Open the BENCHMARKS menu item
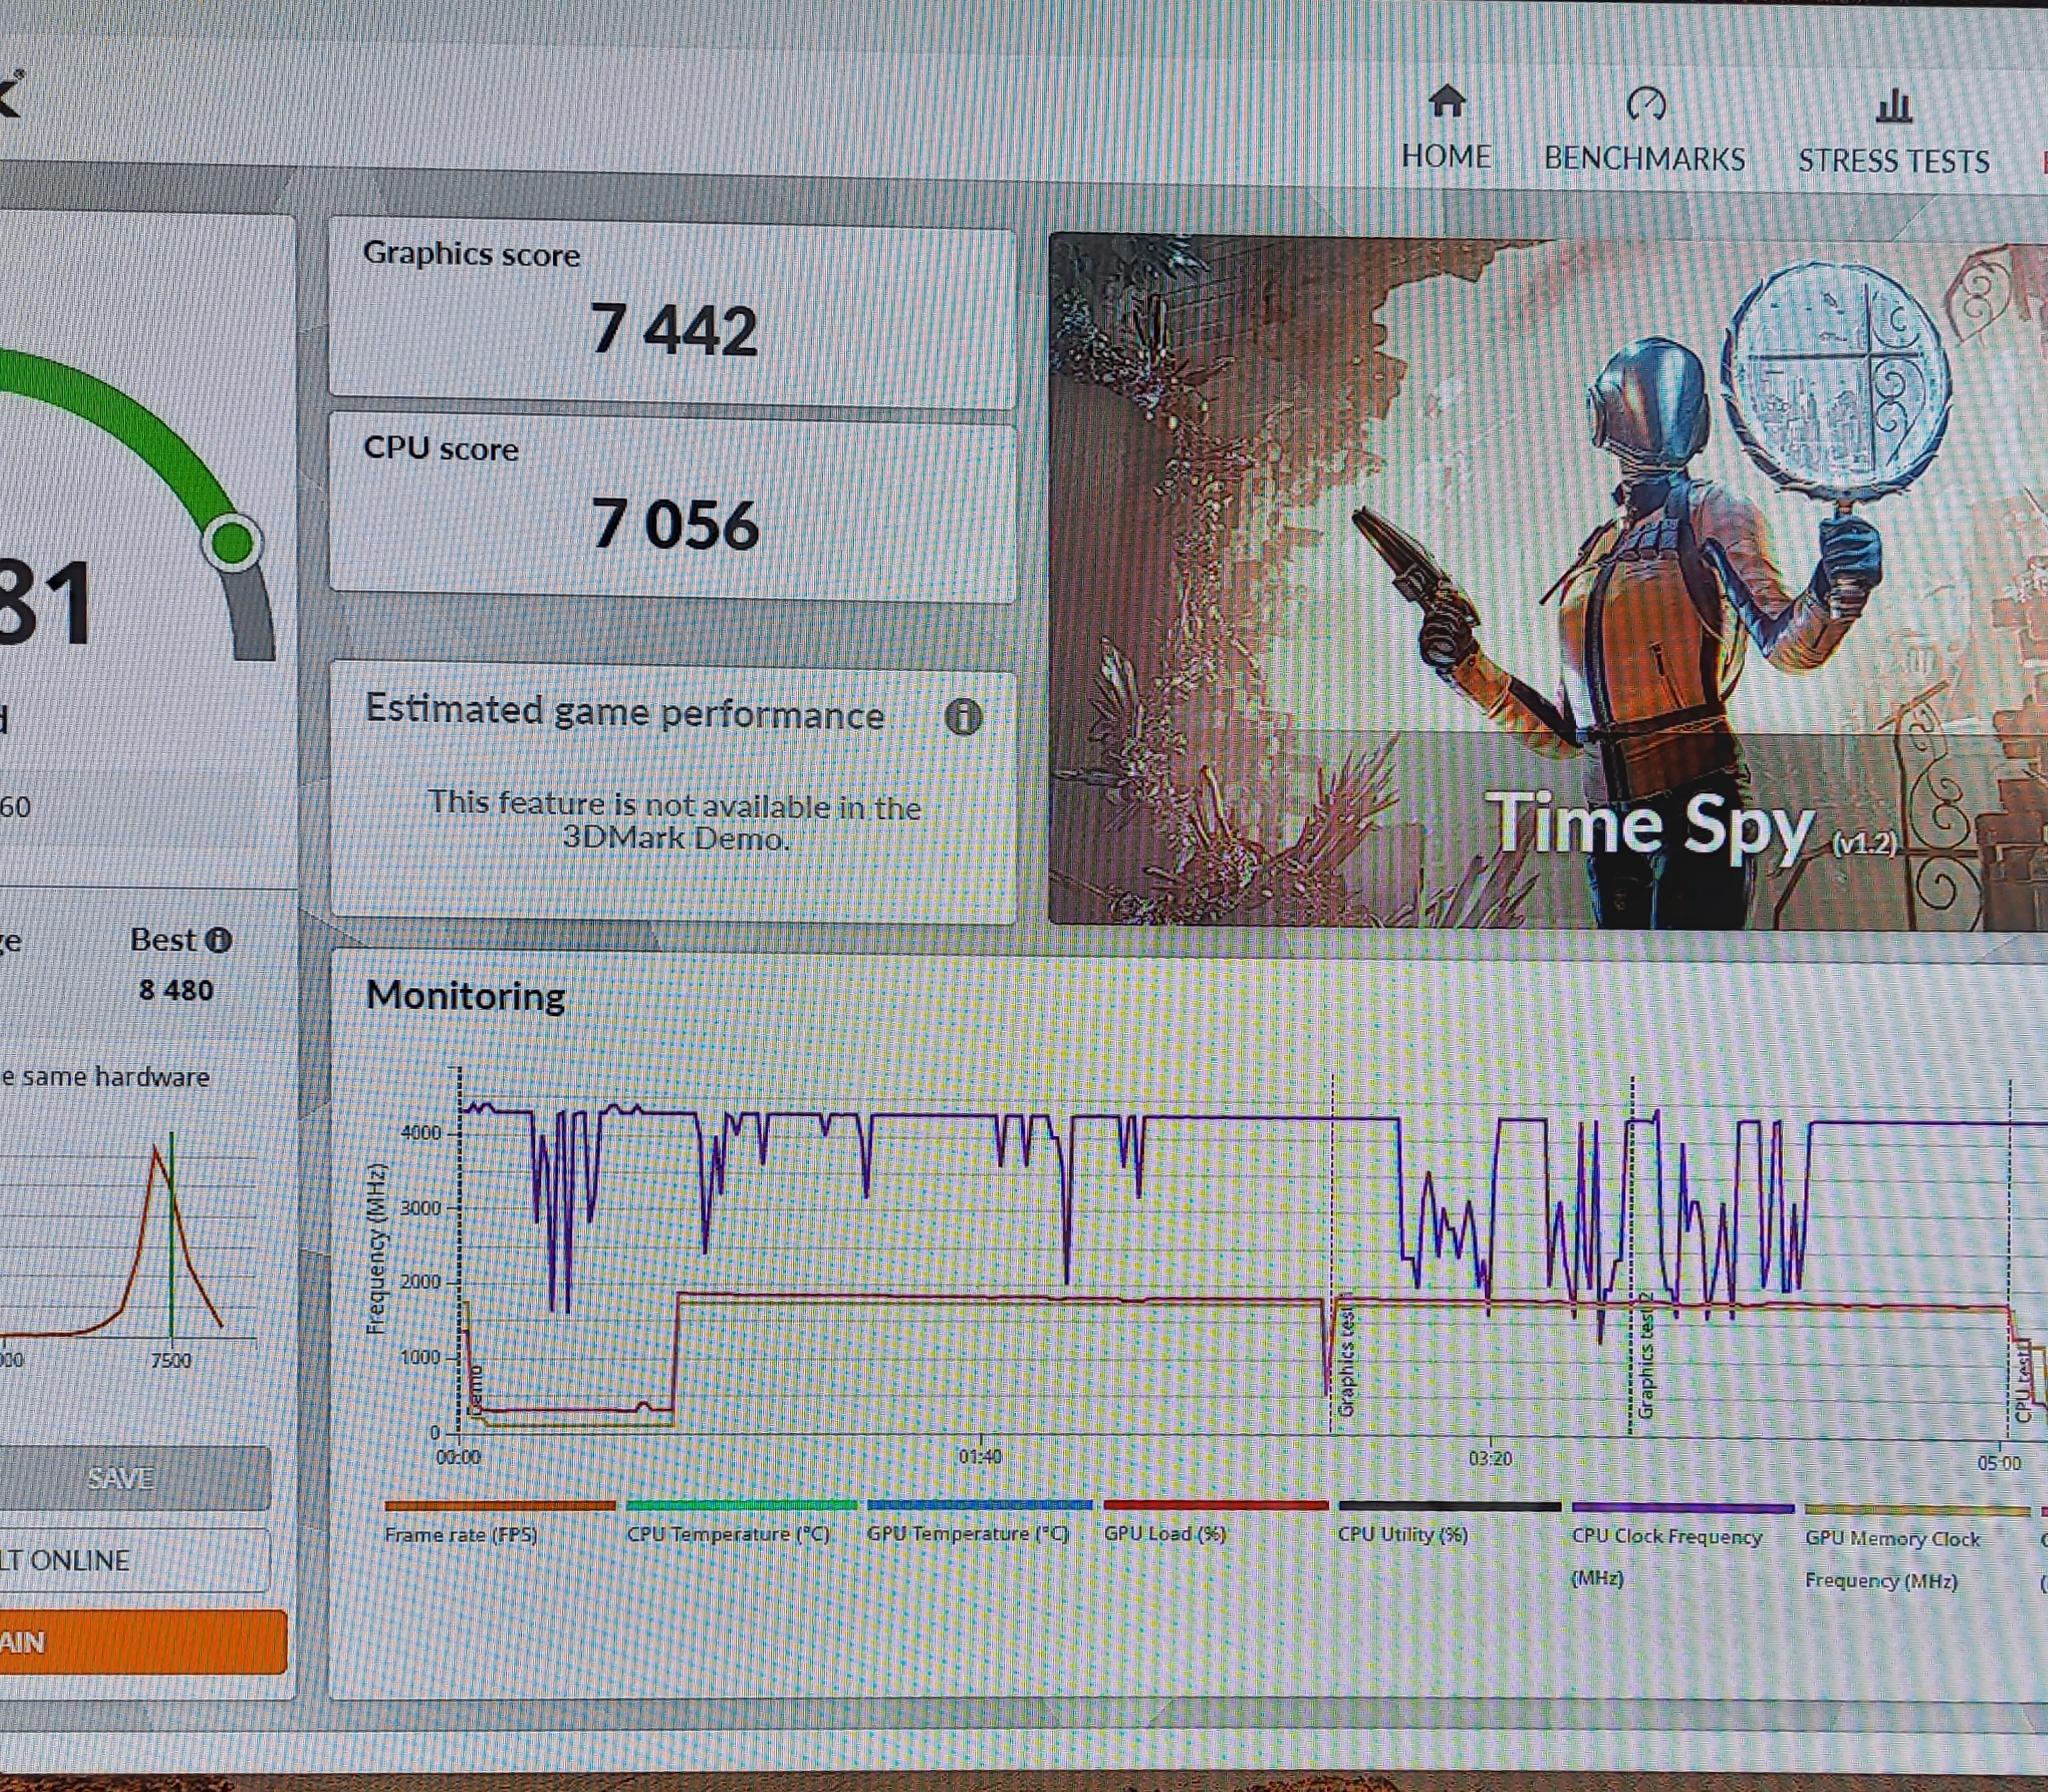The width and height of the screenshot is (2048, 1792). (1644, 159)
